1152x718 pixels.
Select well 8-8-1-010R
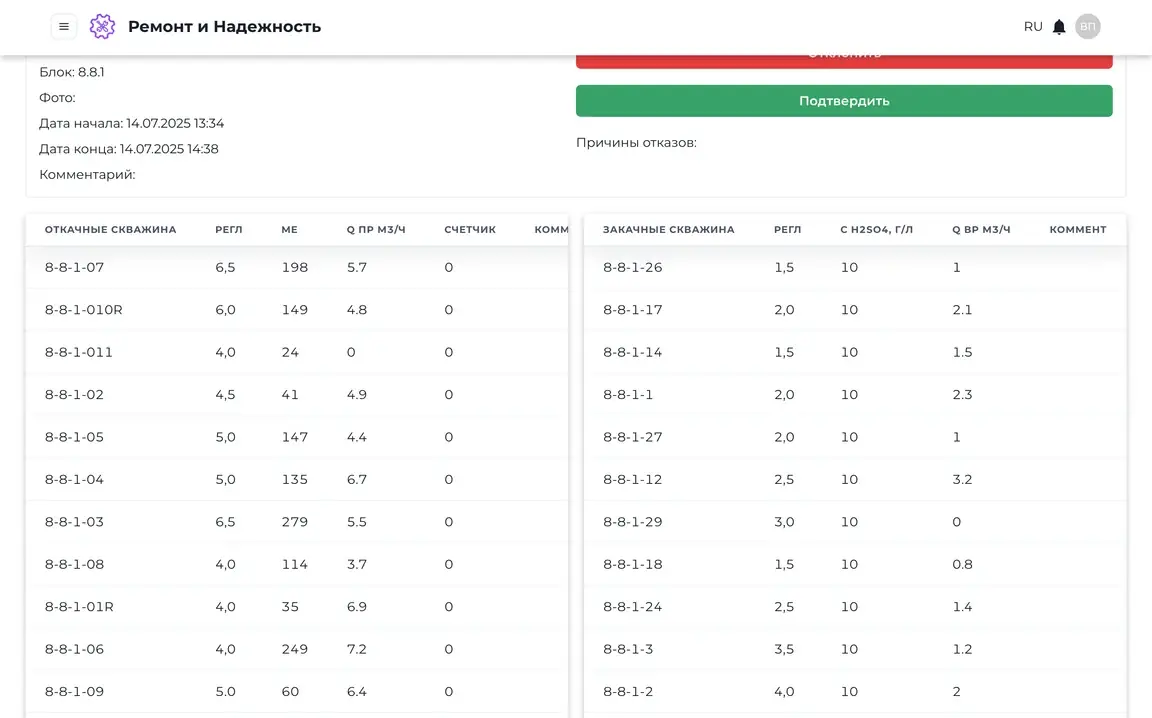(x=297, y=310)
